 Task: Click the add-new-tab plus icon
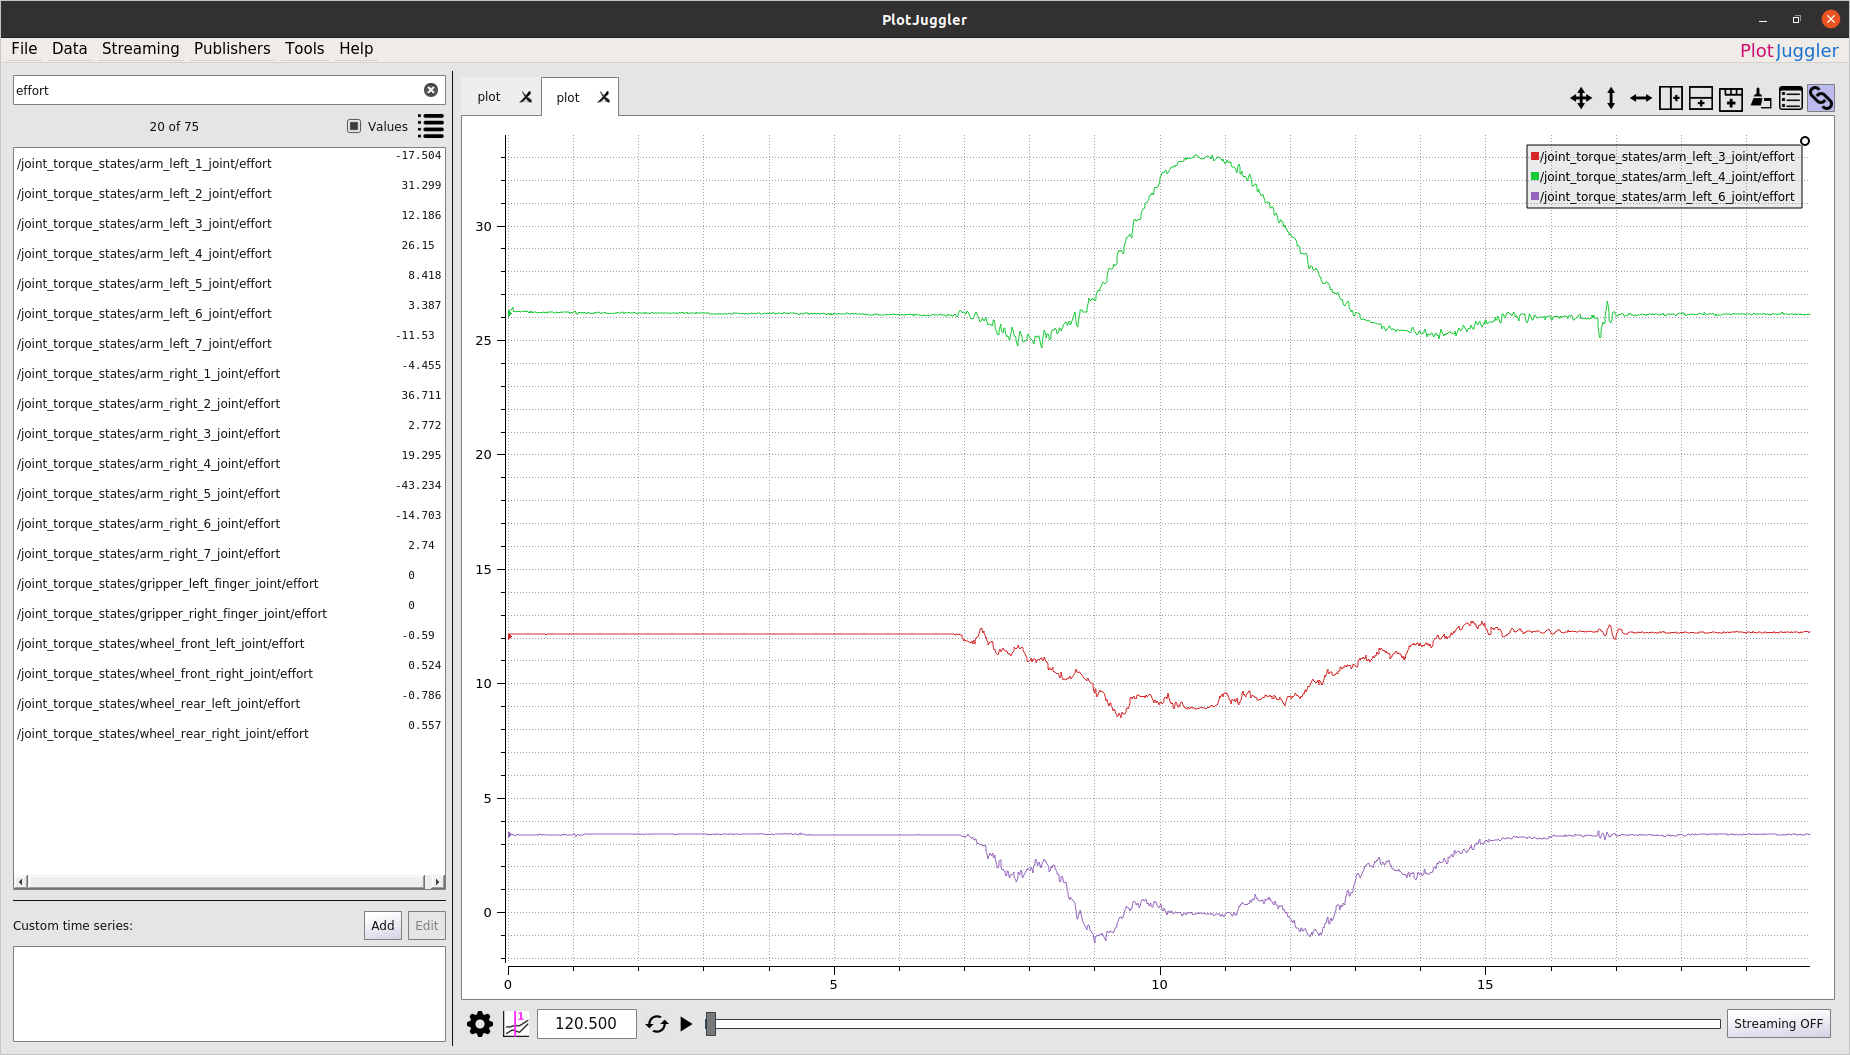coord(1730,98)
